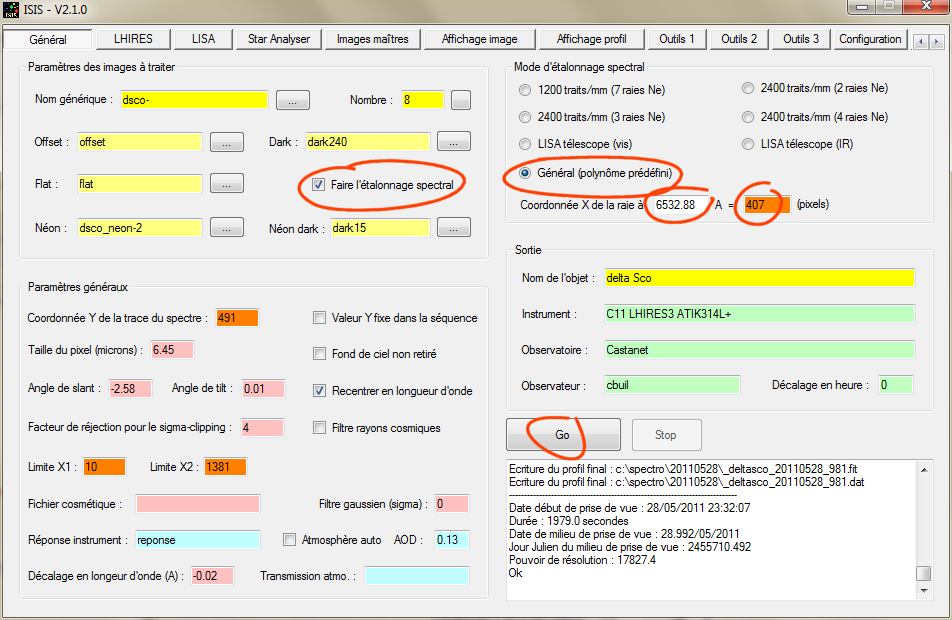Click small button beside Nombre field
This screenshot has height=620, width=952.
[x=460, y=100]
